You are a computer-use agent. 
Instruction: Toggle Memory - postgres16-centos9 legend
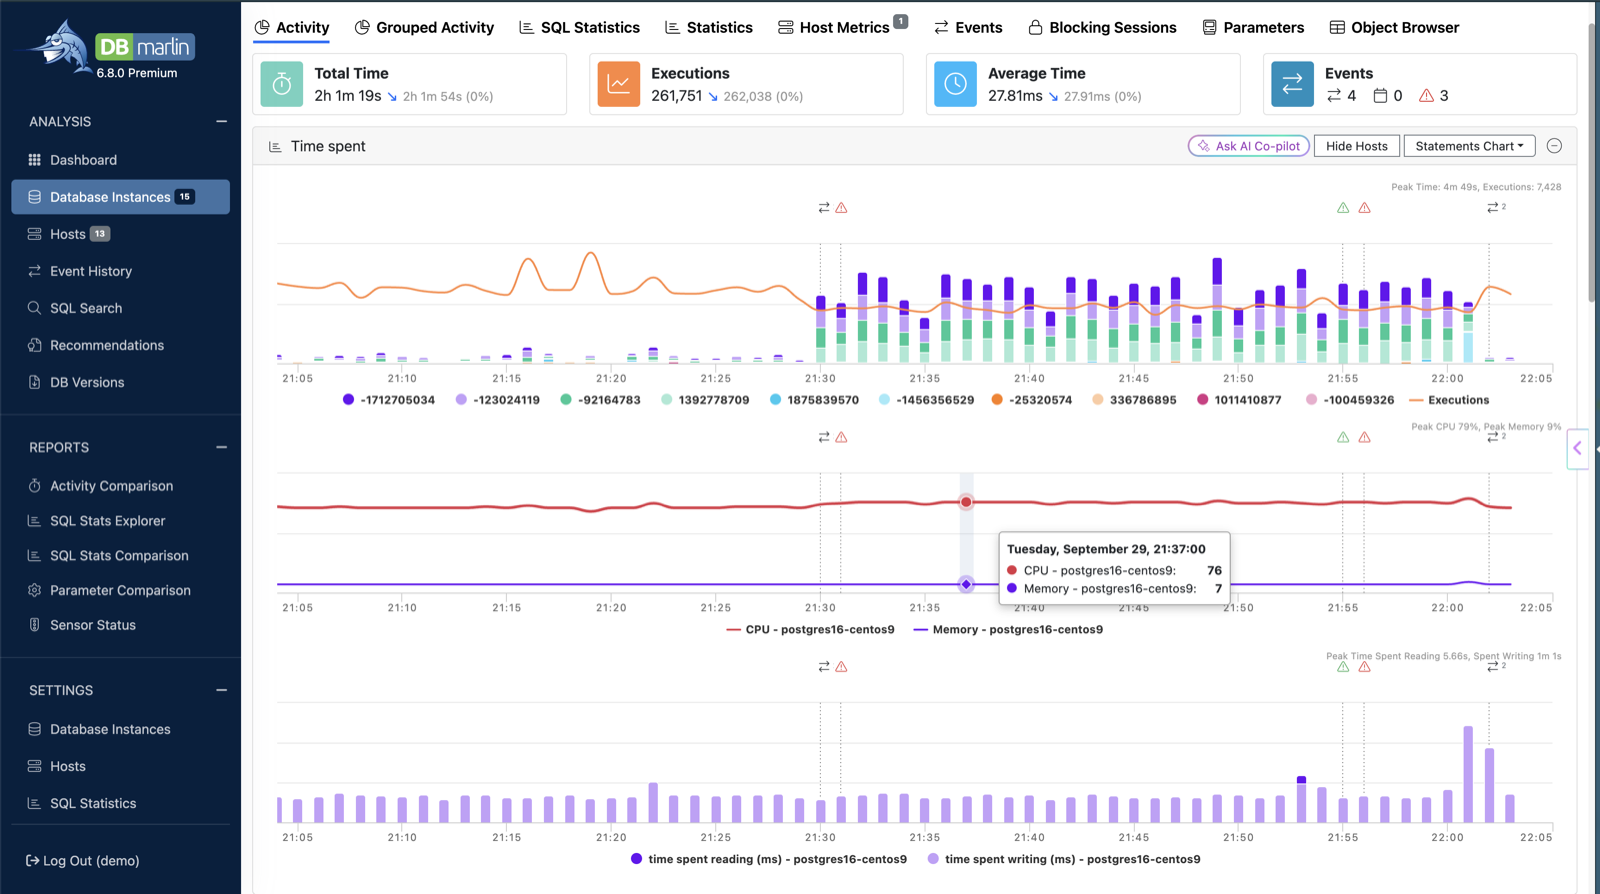(1008, 630)
